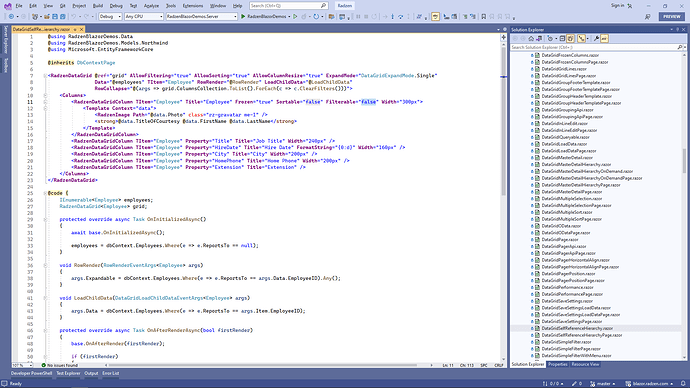Open the Output panel

point(91,373)
